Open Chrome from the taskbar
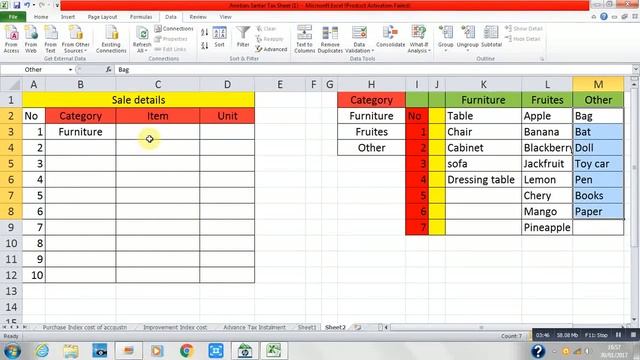The height and width of the screenshot is (360, 640). pyautogui.click(x=187, y=351)
